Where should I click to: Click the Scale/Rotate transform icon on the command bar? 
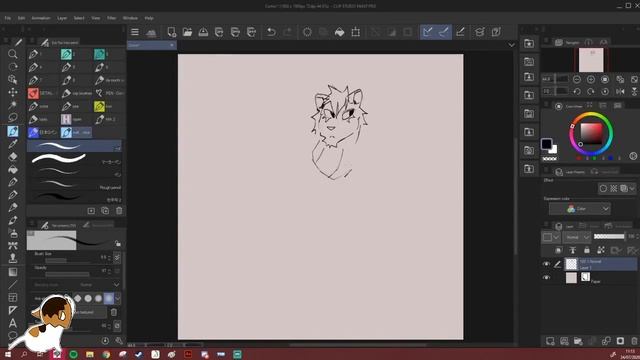[356, 32]
